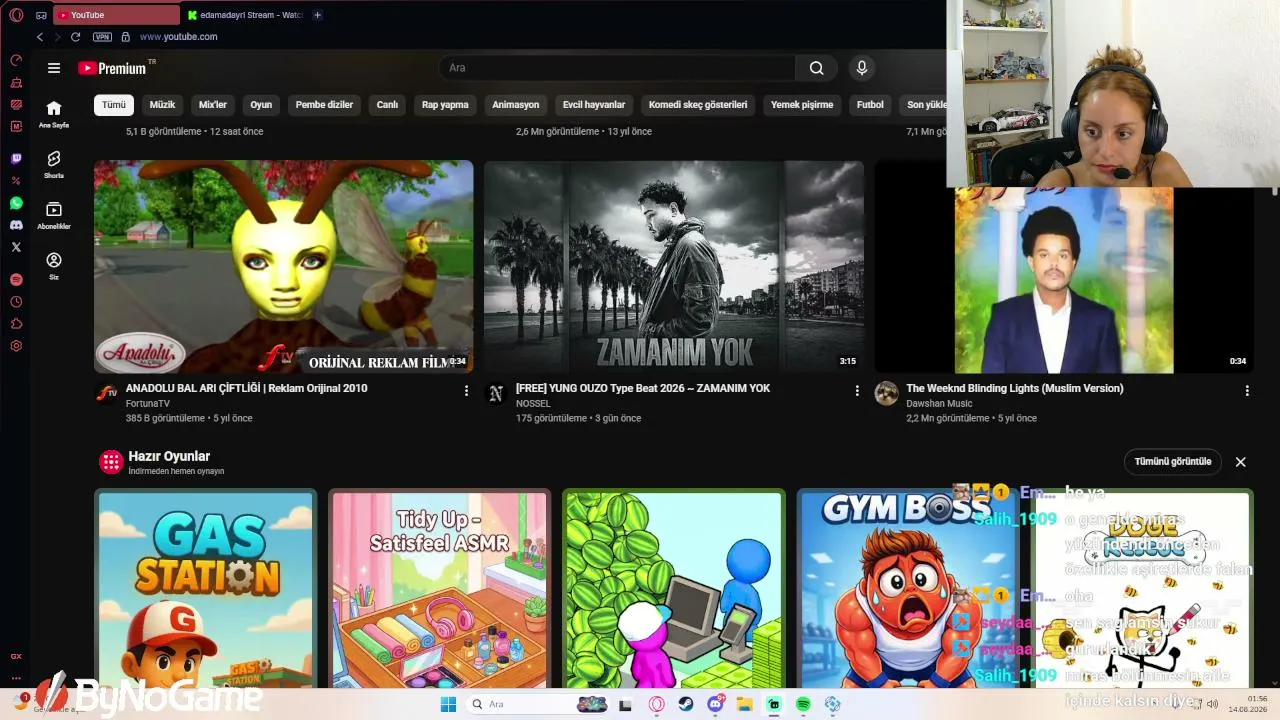Click the magnifier search button
This screenshot has height=720, width=1280.
pos(817,68)
